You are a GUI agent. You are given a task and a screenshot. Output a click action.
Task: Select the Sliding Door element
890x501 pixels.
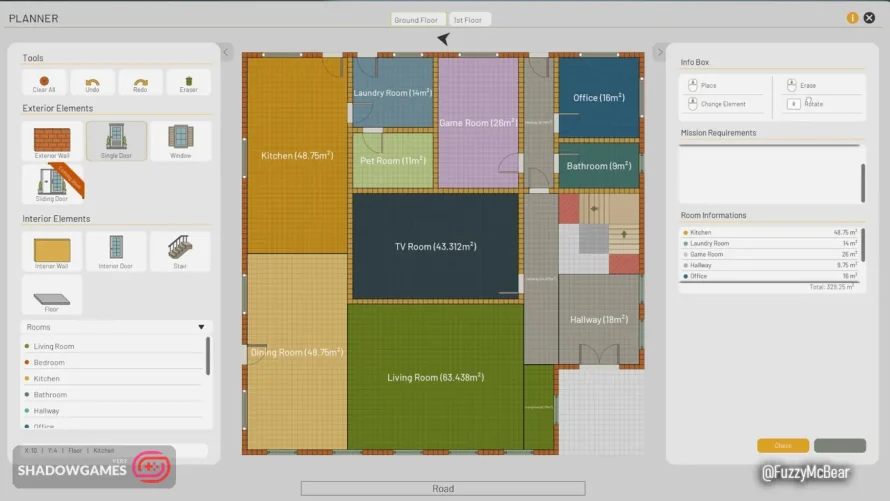[x=52, y=184]
